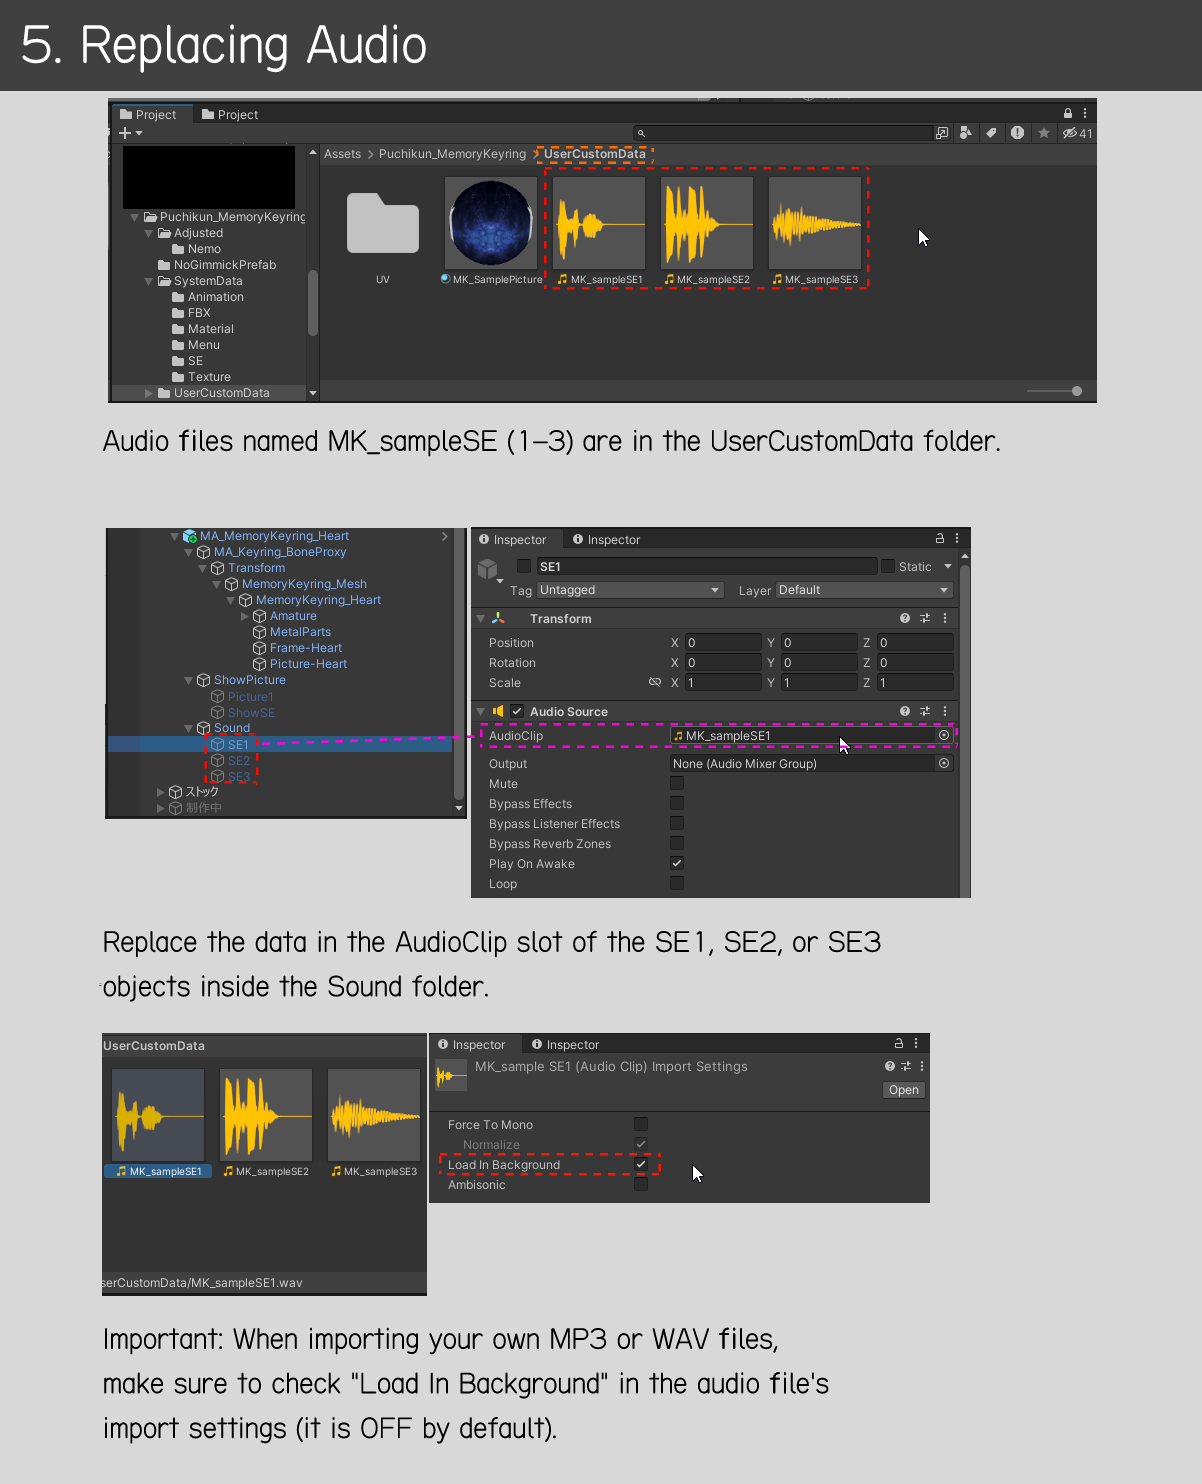Toggle hidden packages eye icon showing 41

point(1077,133)
